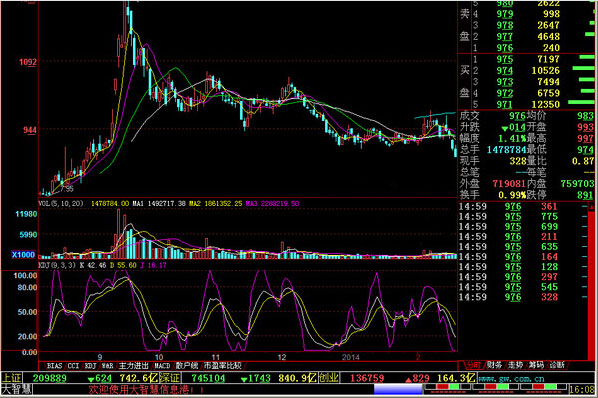Show the 诊断 side panel tab
Screen dimensions: 598x398
point(557,365)
